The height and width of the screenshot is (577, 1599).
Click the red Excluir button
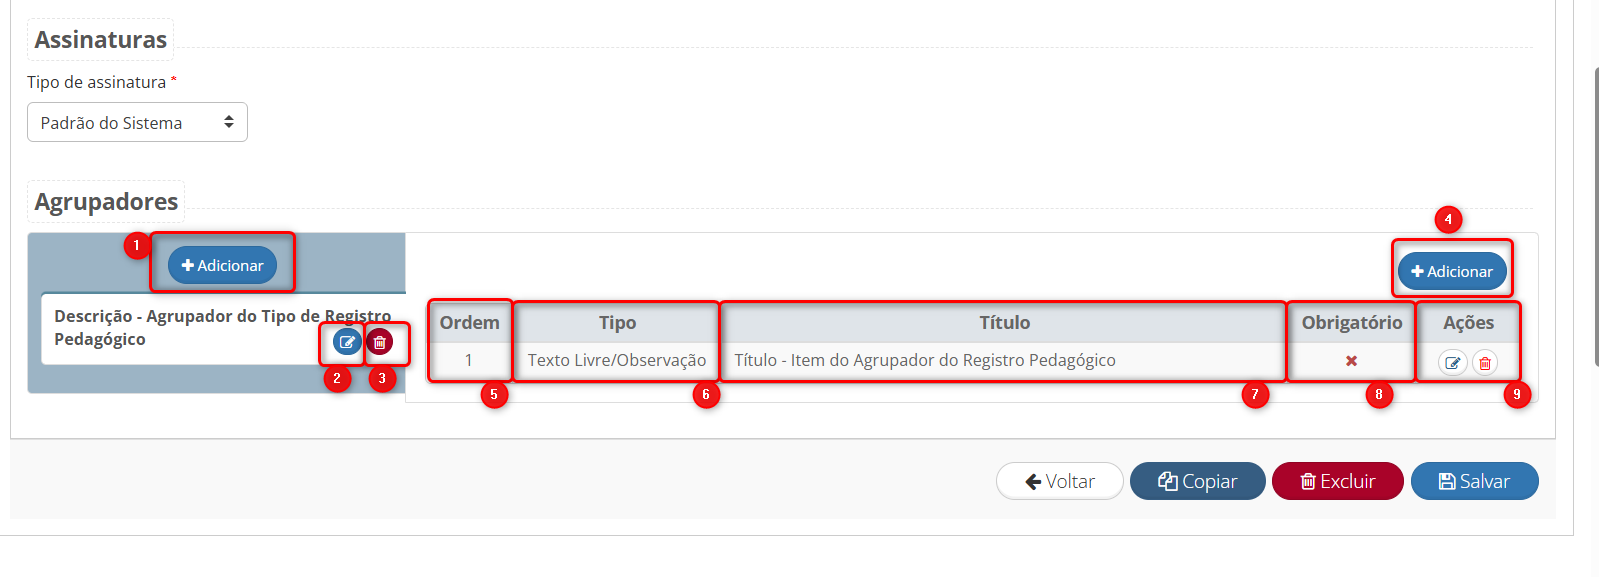1337,481
